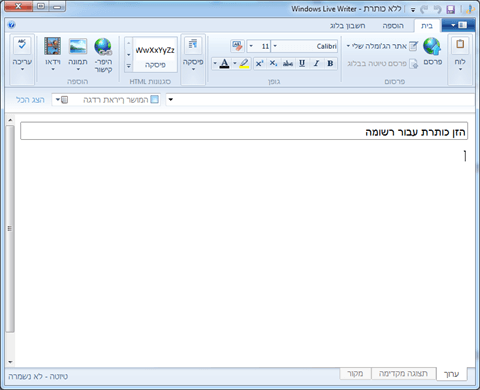The height and width of the screenshot is (390, 480).
Task: Open the categories dropdown arrow
Action: point(171,100)
